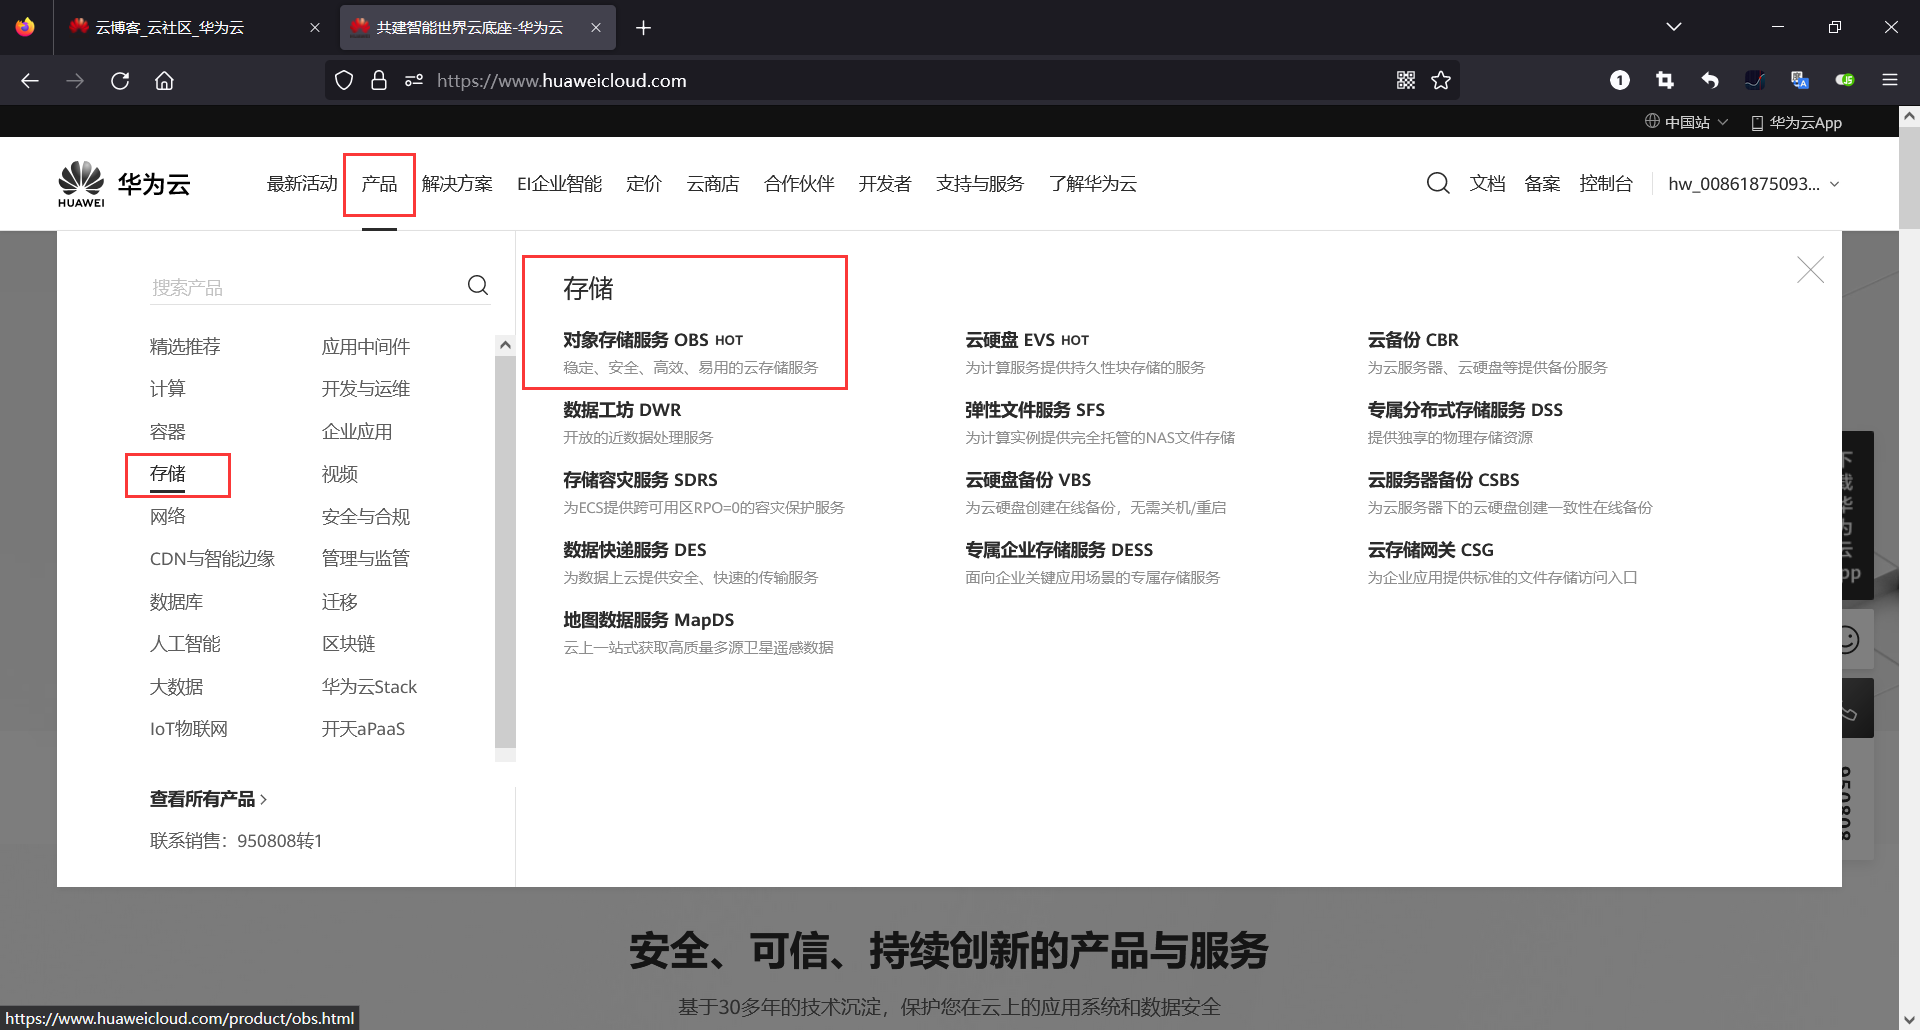This screenshot has height=1030, width=1920.
Task: Go to browser home via home icon
Action: point(164,80)
